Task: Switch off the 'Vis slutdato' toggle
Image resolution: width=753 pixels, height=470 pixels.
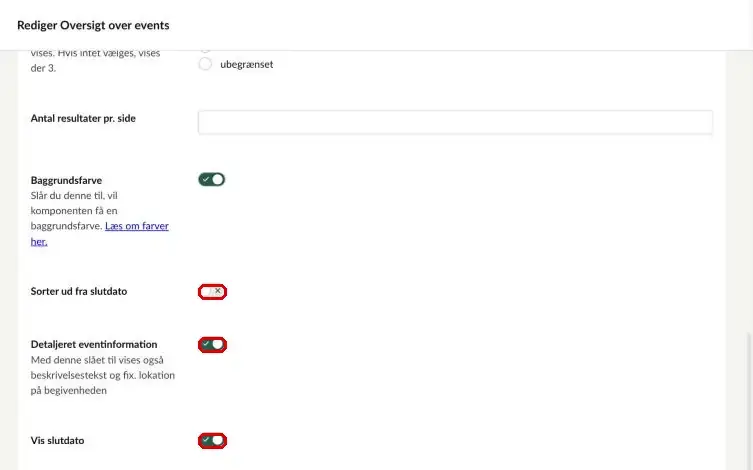Action: 212,441
